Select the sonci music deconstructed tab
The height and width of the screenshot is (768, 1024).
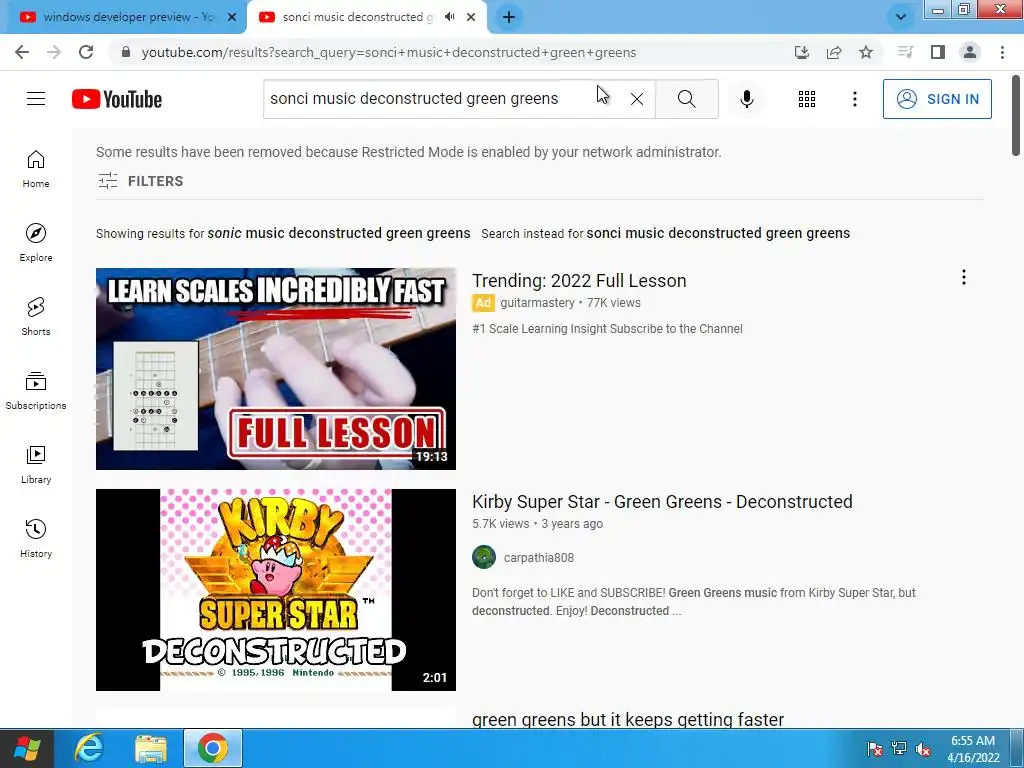pyautogui.click(x=356, y=17)
